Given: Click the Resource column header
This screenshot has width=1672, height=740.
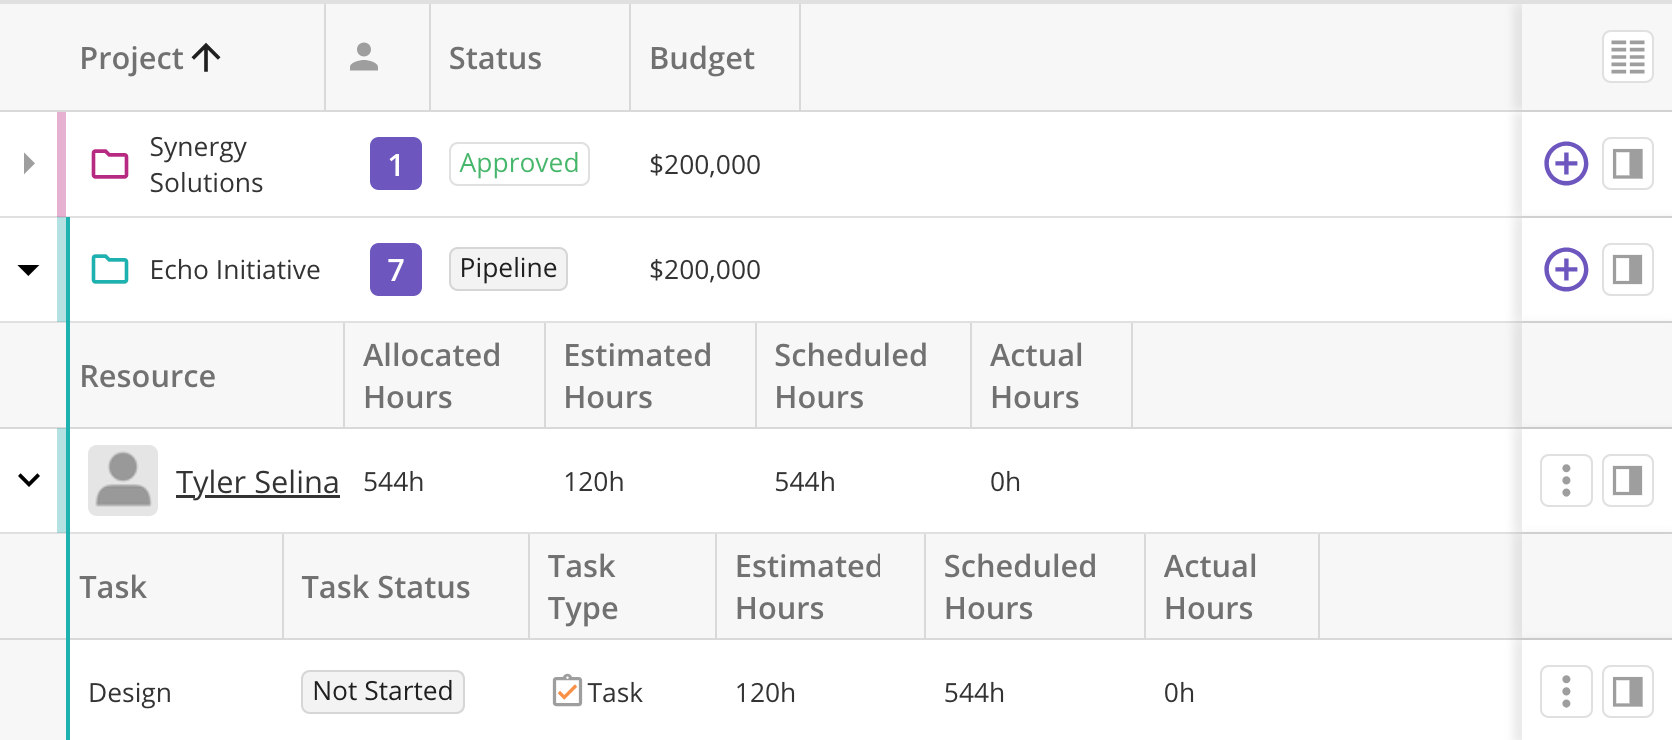Looking at the screenshot, I should [148, 376].
